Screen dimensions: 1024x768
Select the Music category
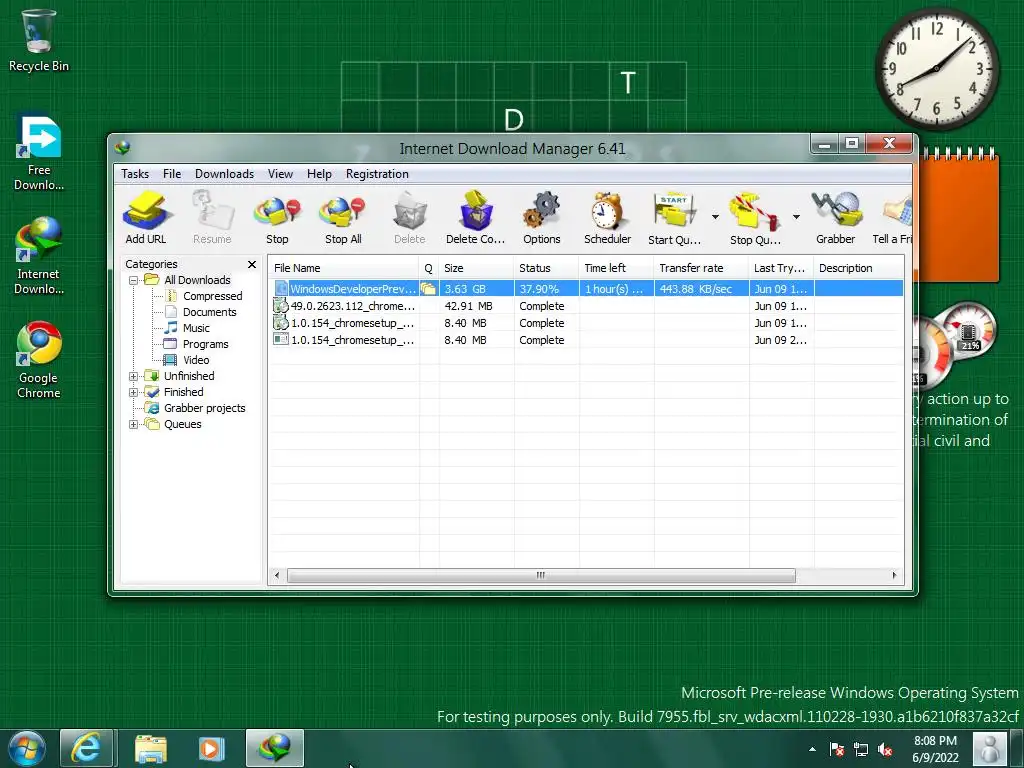(x=196, y=328)
